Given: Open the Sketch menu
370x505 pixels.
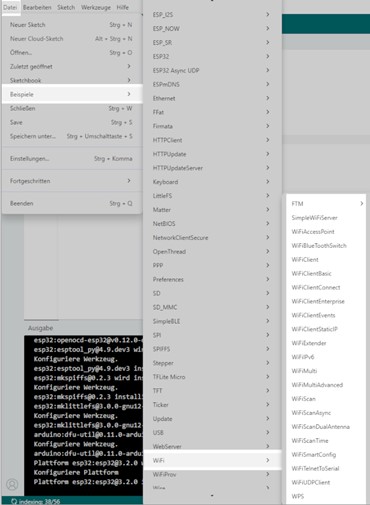Looking at the screenshot, I should click(x=66, y=7).
